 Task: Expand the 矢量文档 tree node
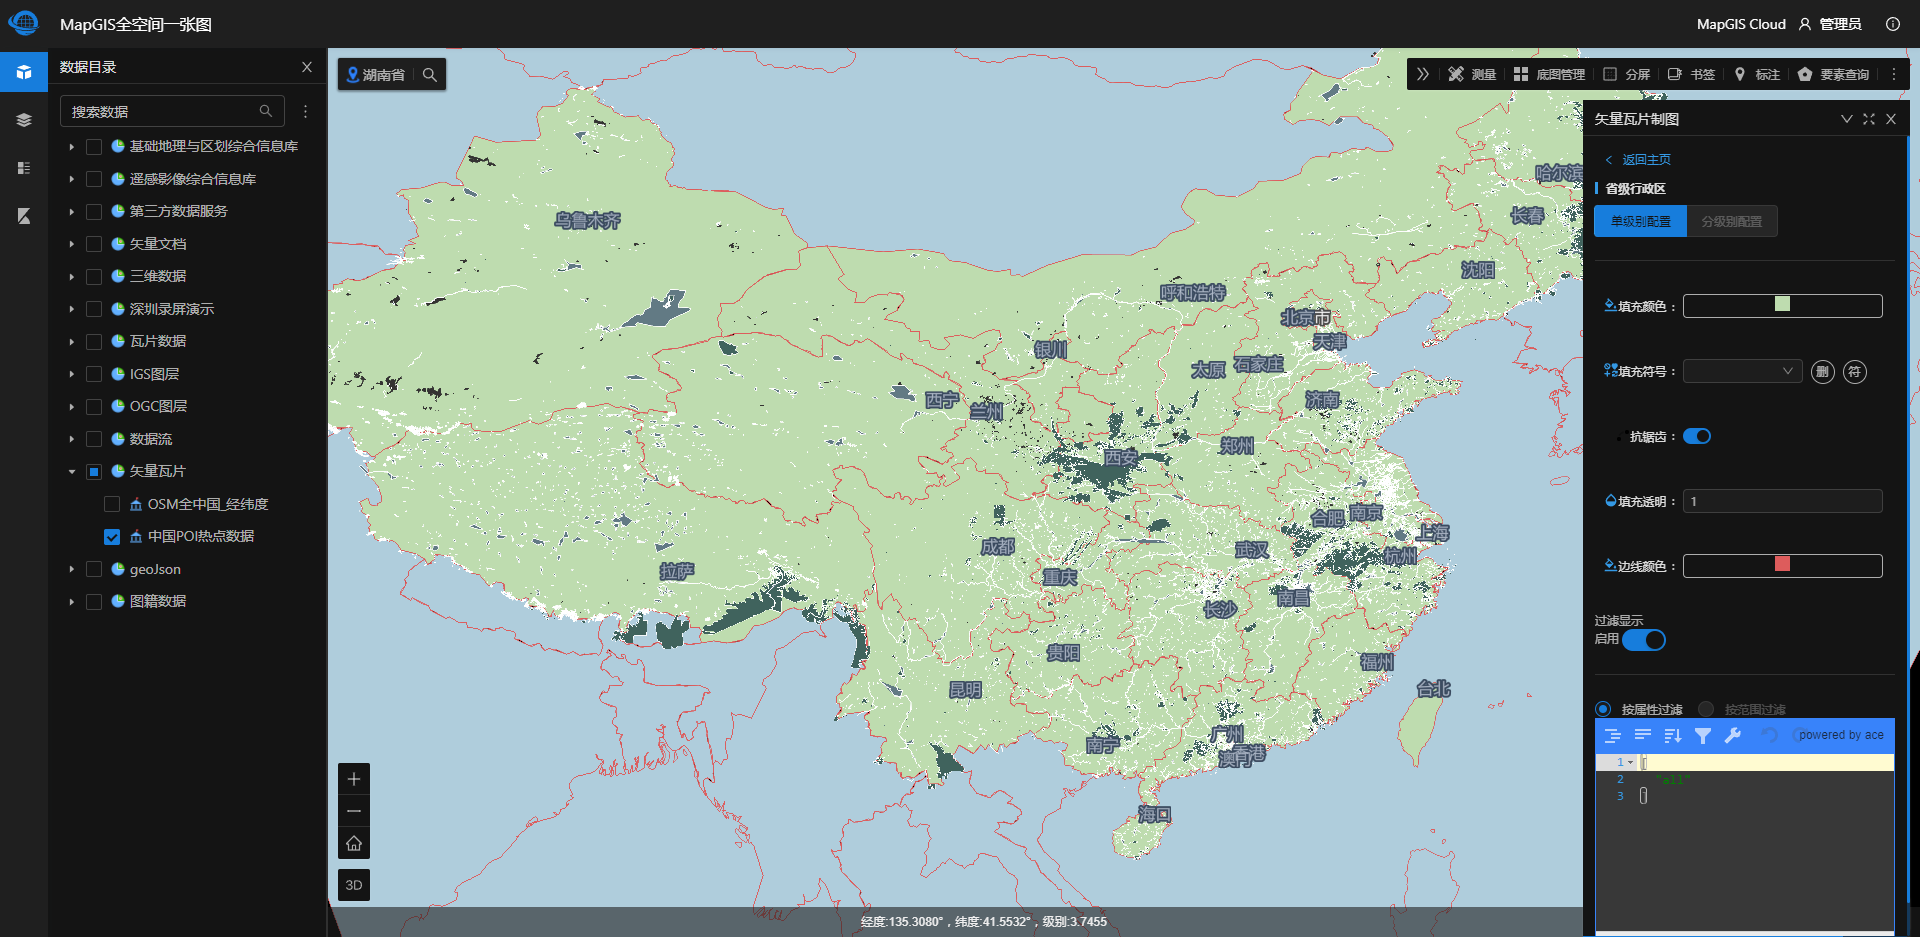(72, 244)
